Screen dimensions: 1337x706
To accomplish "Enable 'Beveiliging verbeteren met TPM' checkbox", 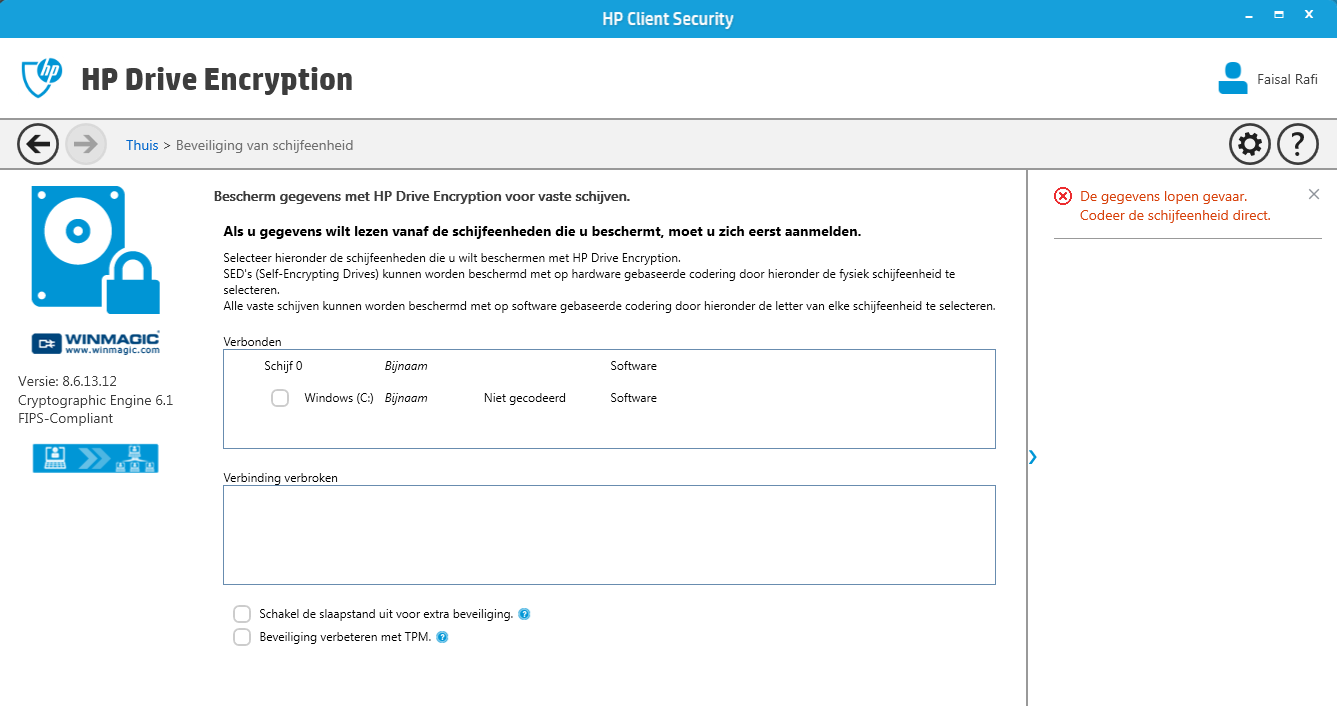I will pyautogui.click(x=242, y=637).
